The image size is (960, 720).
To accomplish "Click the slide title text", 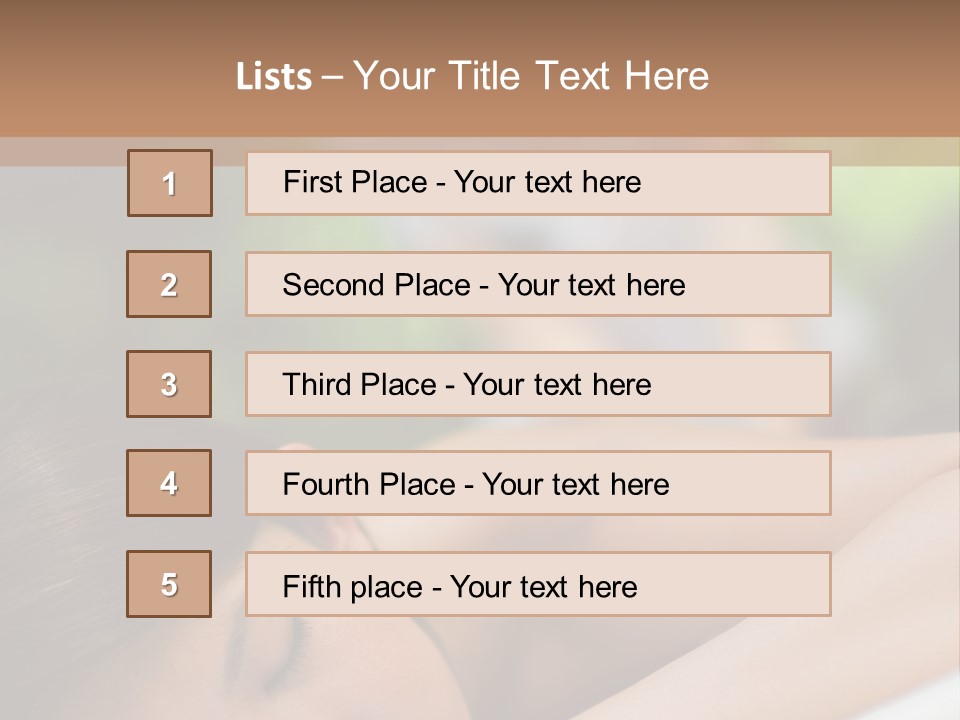I will tap(472, 76).
